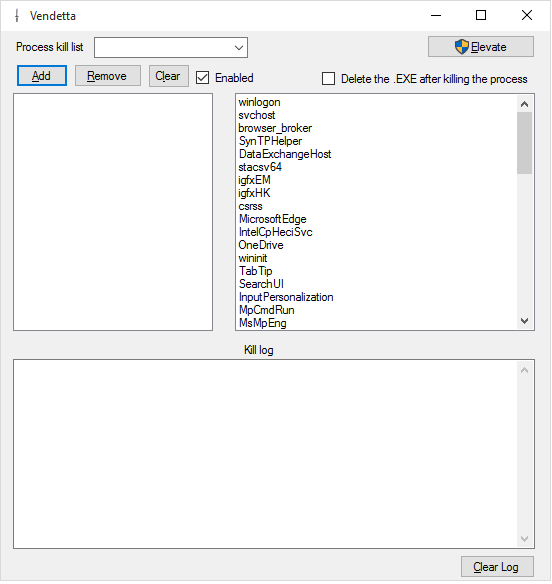Viewport: 552px width, 584px height.
Task: Select OneDrive in the process list
Action: [x=261, y=245]
